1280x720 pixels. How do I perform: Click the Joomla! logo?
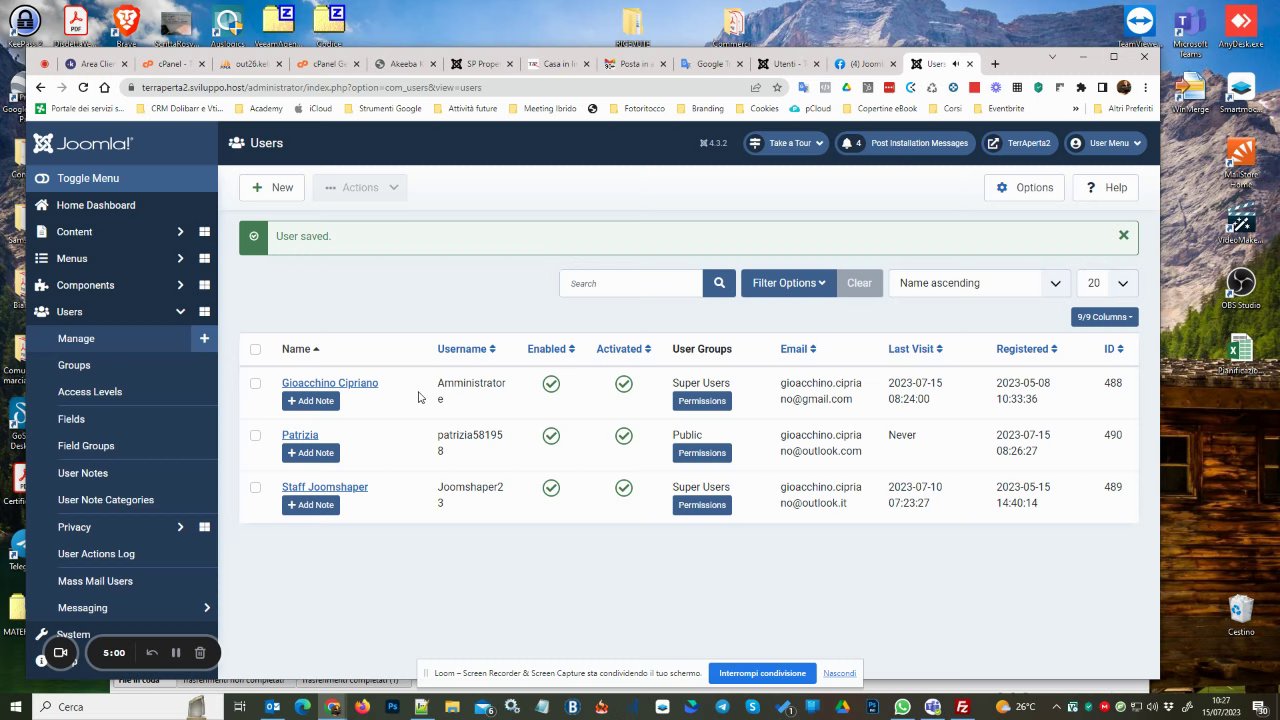pyautogui.click(x=82, y=143)
